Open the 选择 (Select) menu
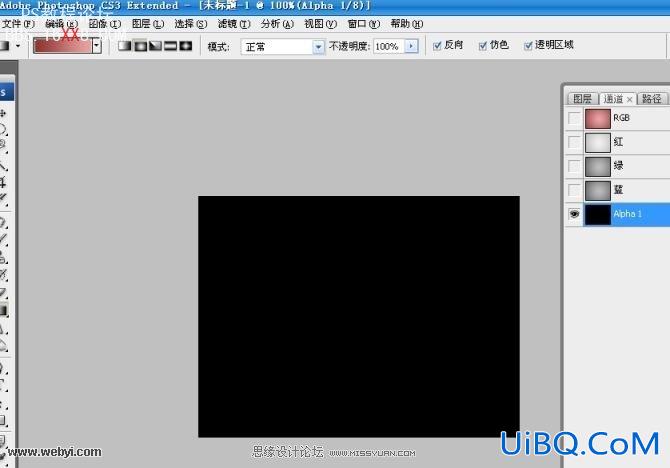 191,24
